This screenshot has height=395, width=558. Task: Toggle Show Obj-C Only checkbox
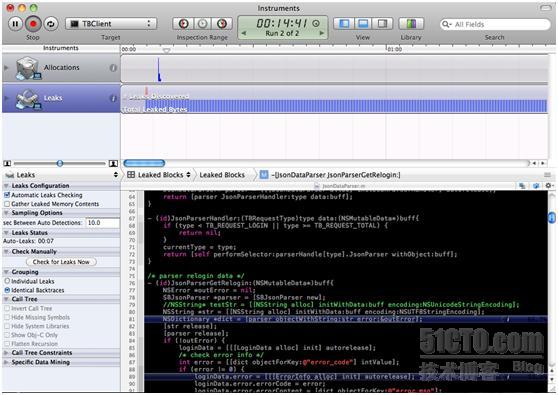(7, 335)
